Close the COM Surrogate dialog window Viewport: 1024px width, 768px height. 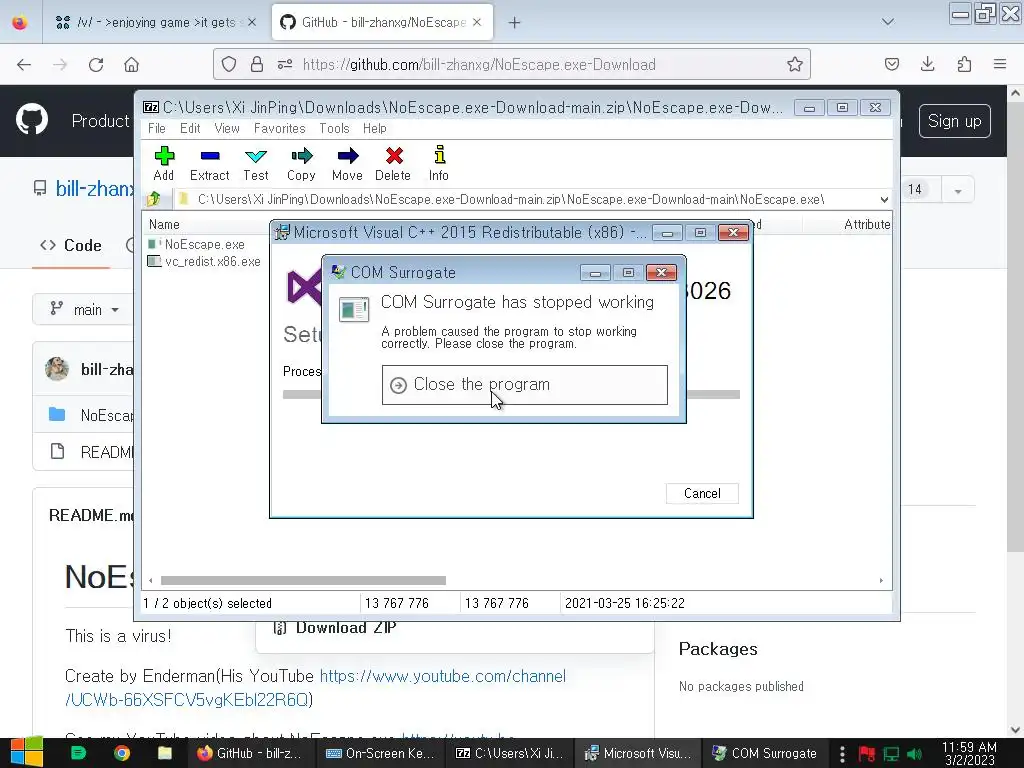coord(661,272)
